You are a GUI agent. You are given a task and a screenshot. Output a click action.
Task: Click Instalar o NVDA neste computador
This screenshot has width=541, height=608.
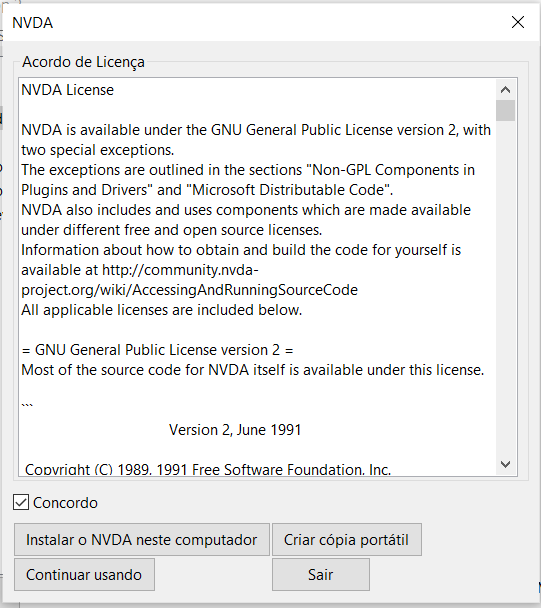[x=142, y=540]
